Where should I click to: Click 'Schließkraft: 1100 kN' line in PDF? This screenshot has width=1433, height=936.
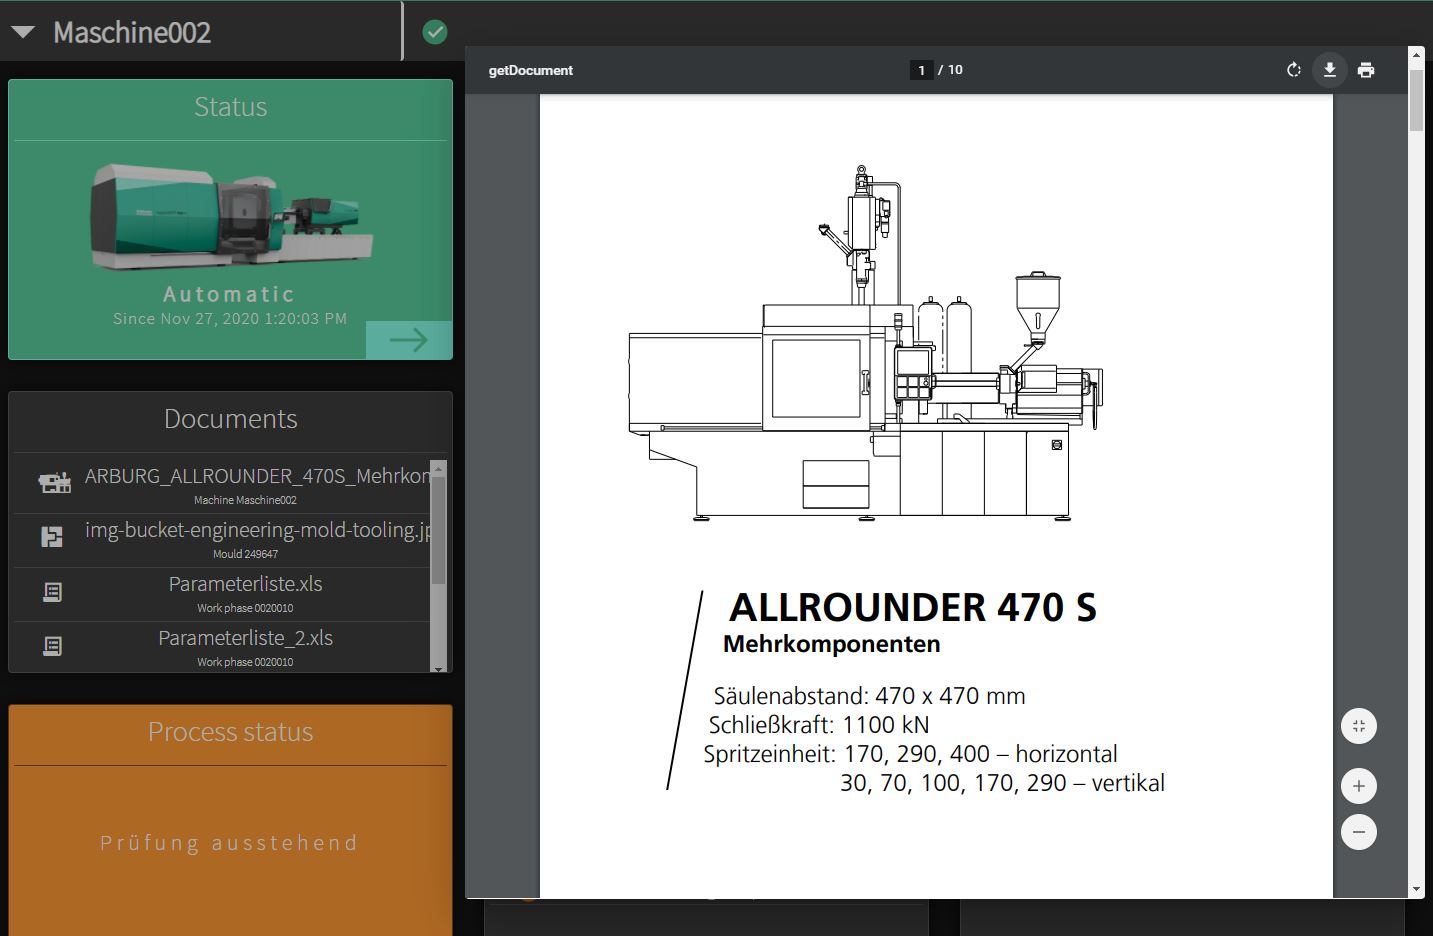pos(819,725)
